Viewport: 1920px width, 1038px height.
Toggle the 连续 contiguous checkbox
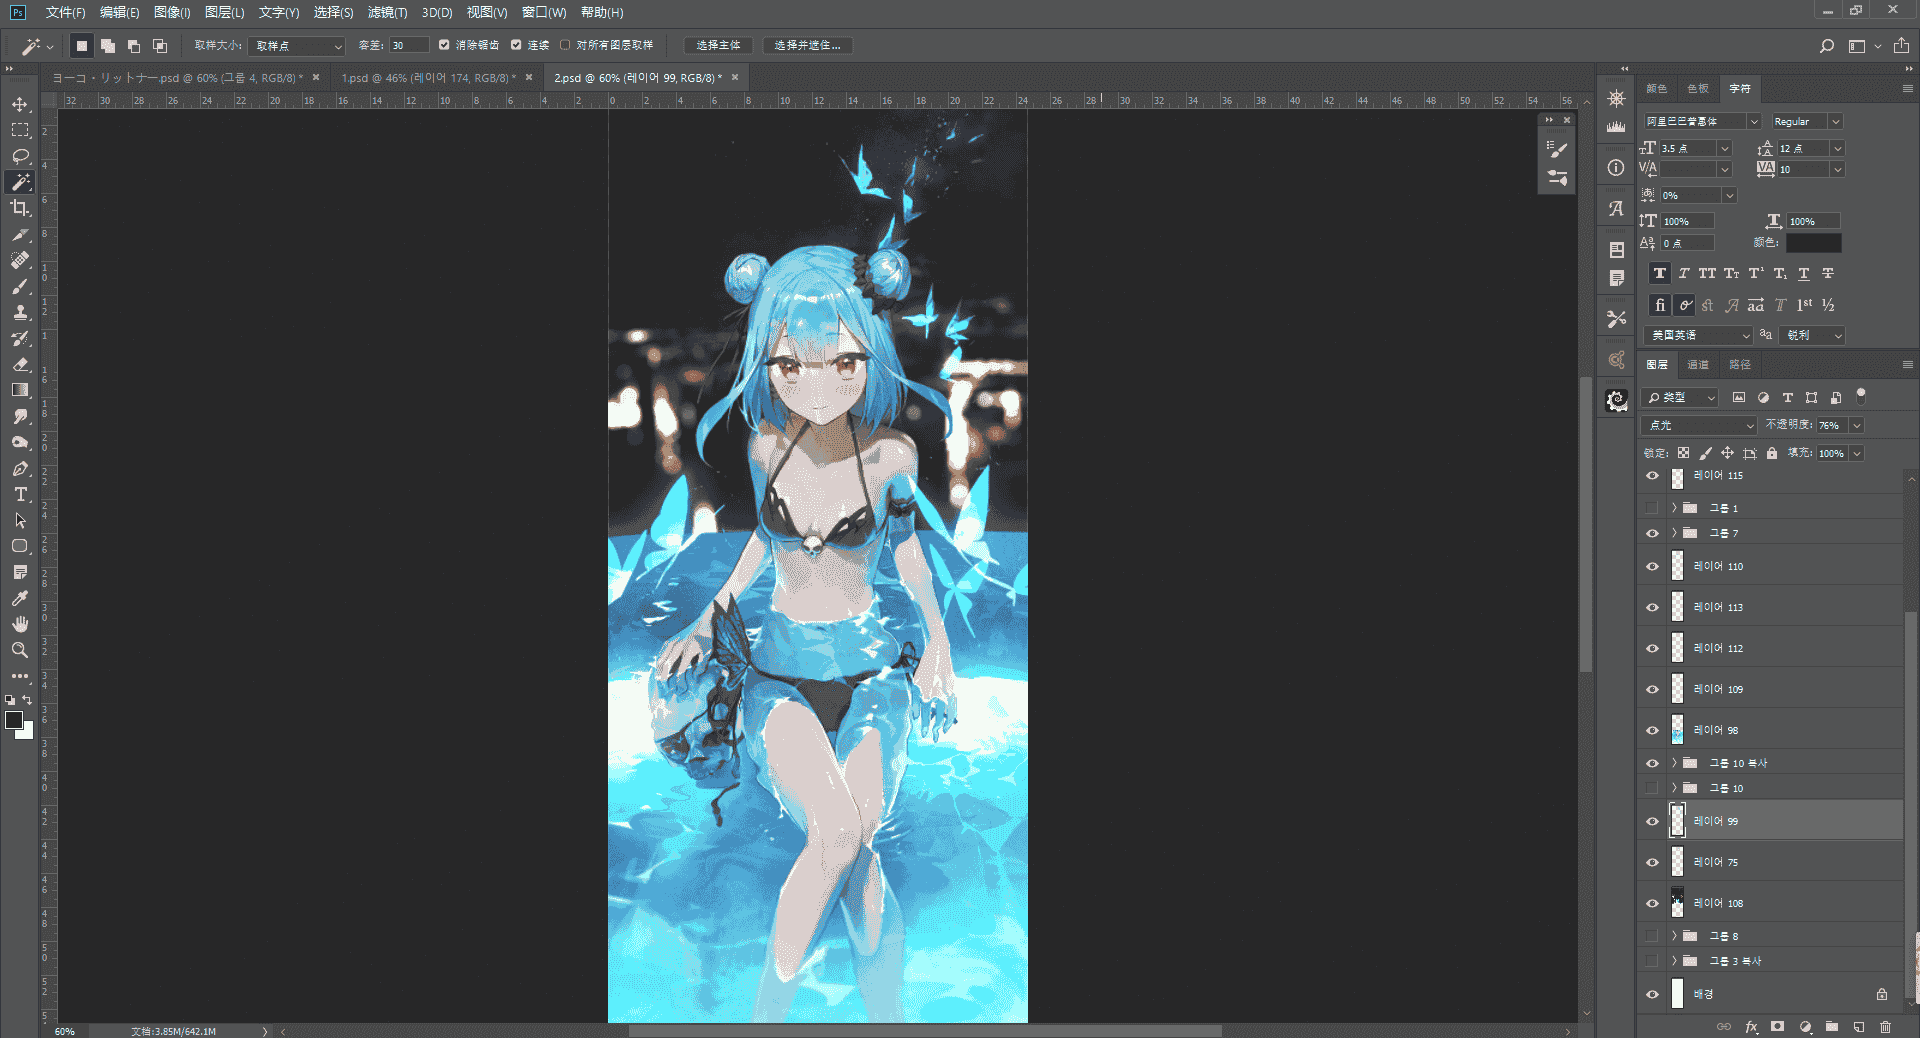tap(516, 45)
